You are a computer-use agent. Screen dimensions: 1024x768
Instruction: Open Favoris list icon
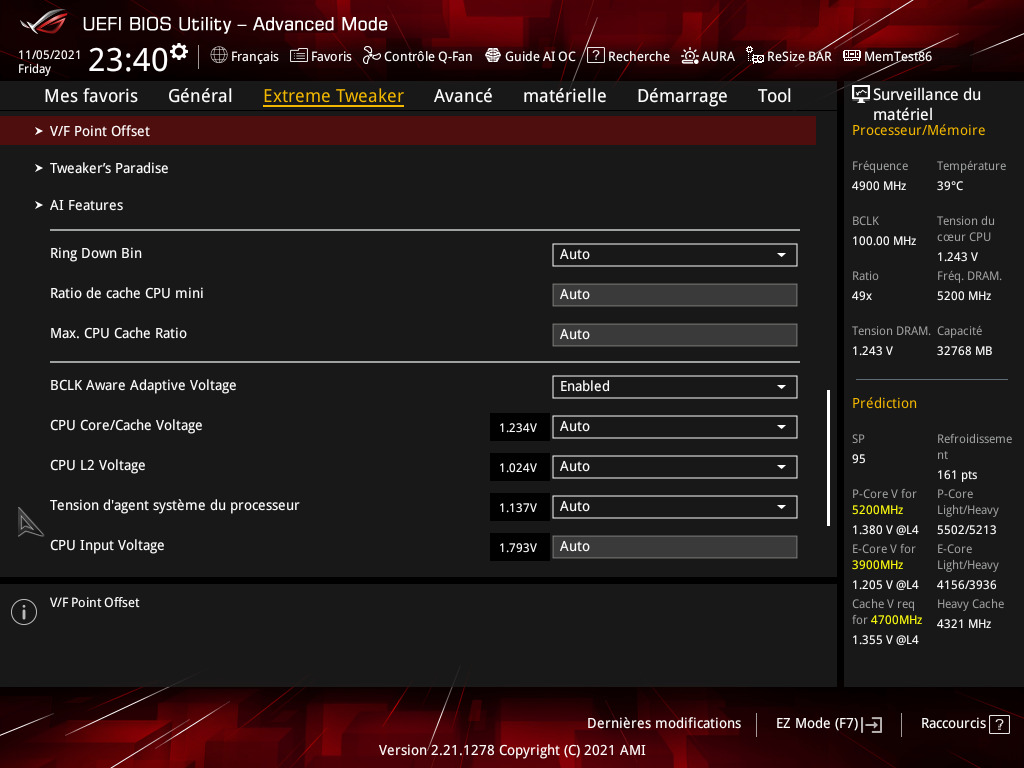tap(298, 56)
